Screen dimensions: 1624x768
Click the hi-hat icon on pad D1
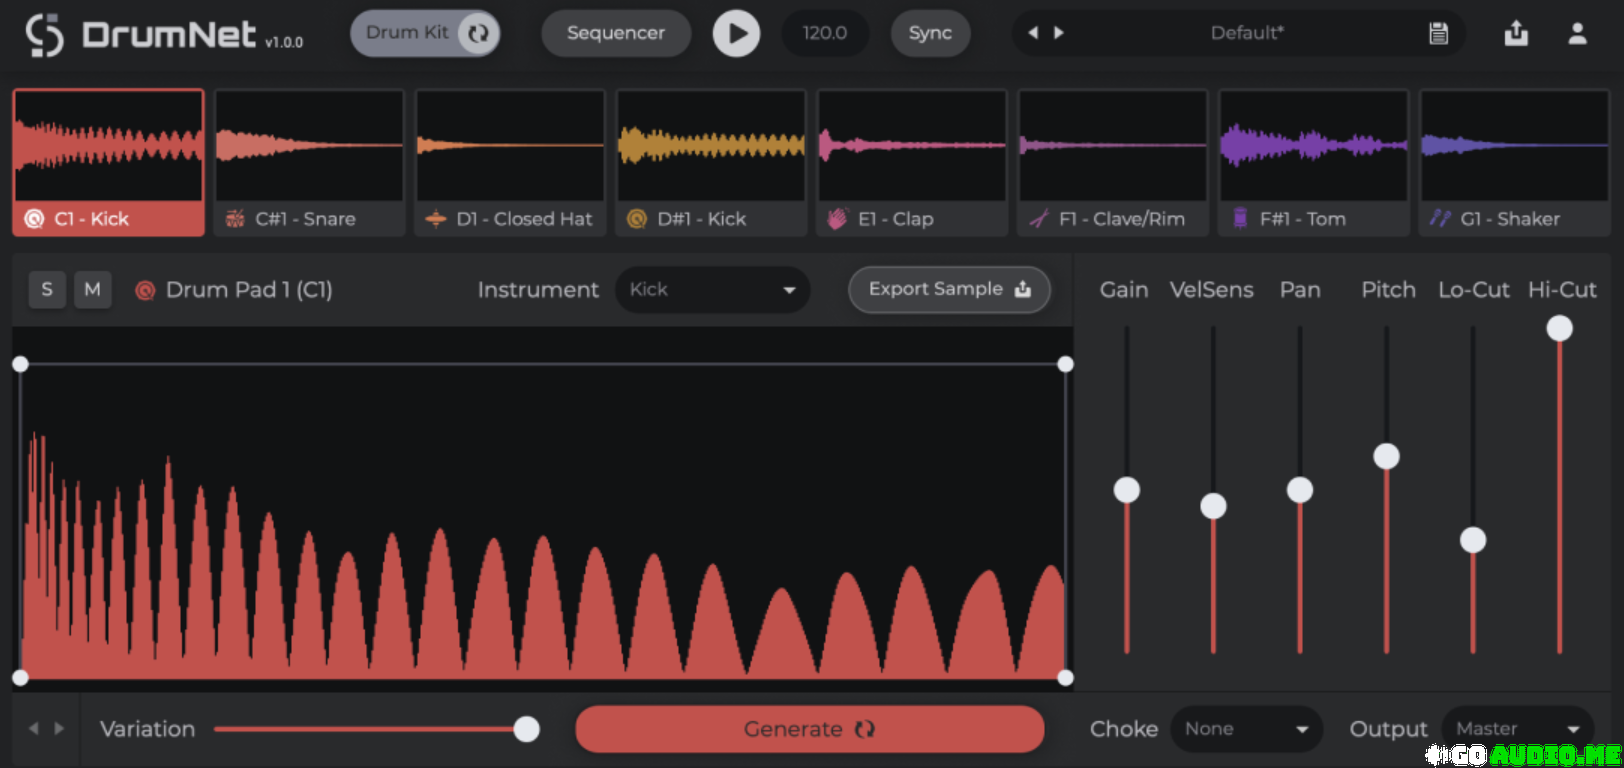pyautogui.click(x=436, y=219)
